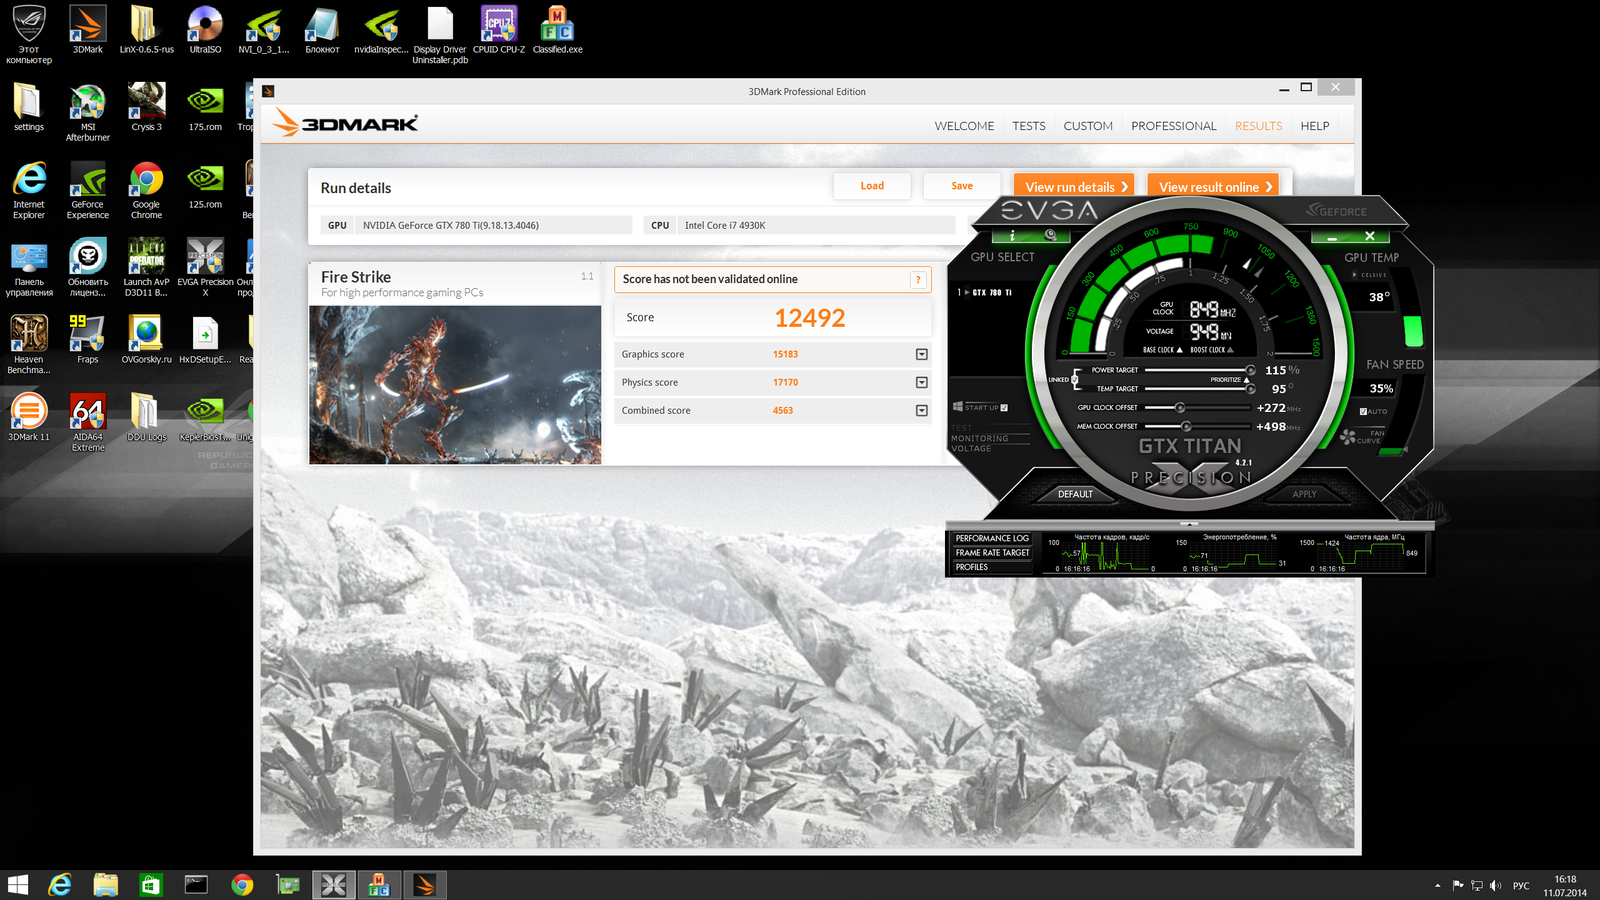Image resolution: width=1600 pixels, height=900 pixels.
Task: Open Chrome from the taskbar
Action: click(242, 885)
